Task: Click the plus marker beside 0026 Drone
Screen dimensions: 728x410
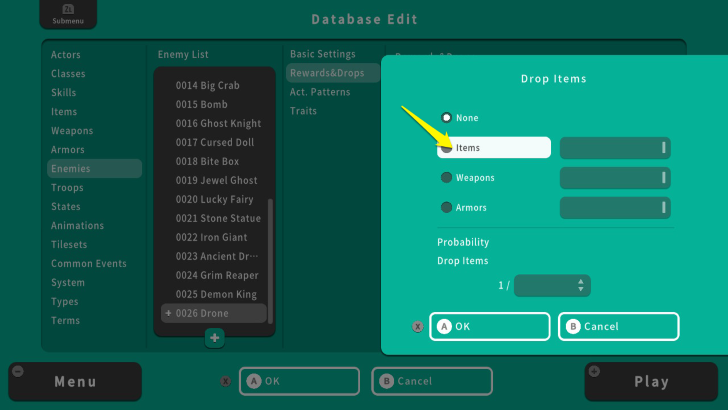Action: coord(168,313)
